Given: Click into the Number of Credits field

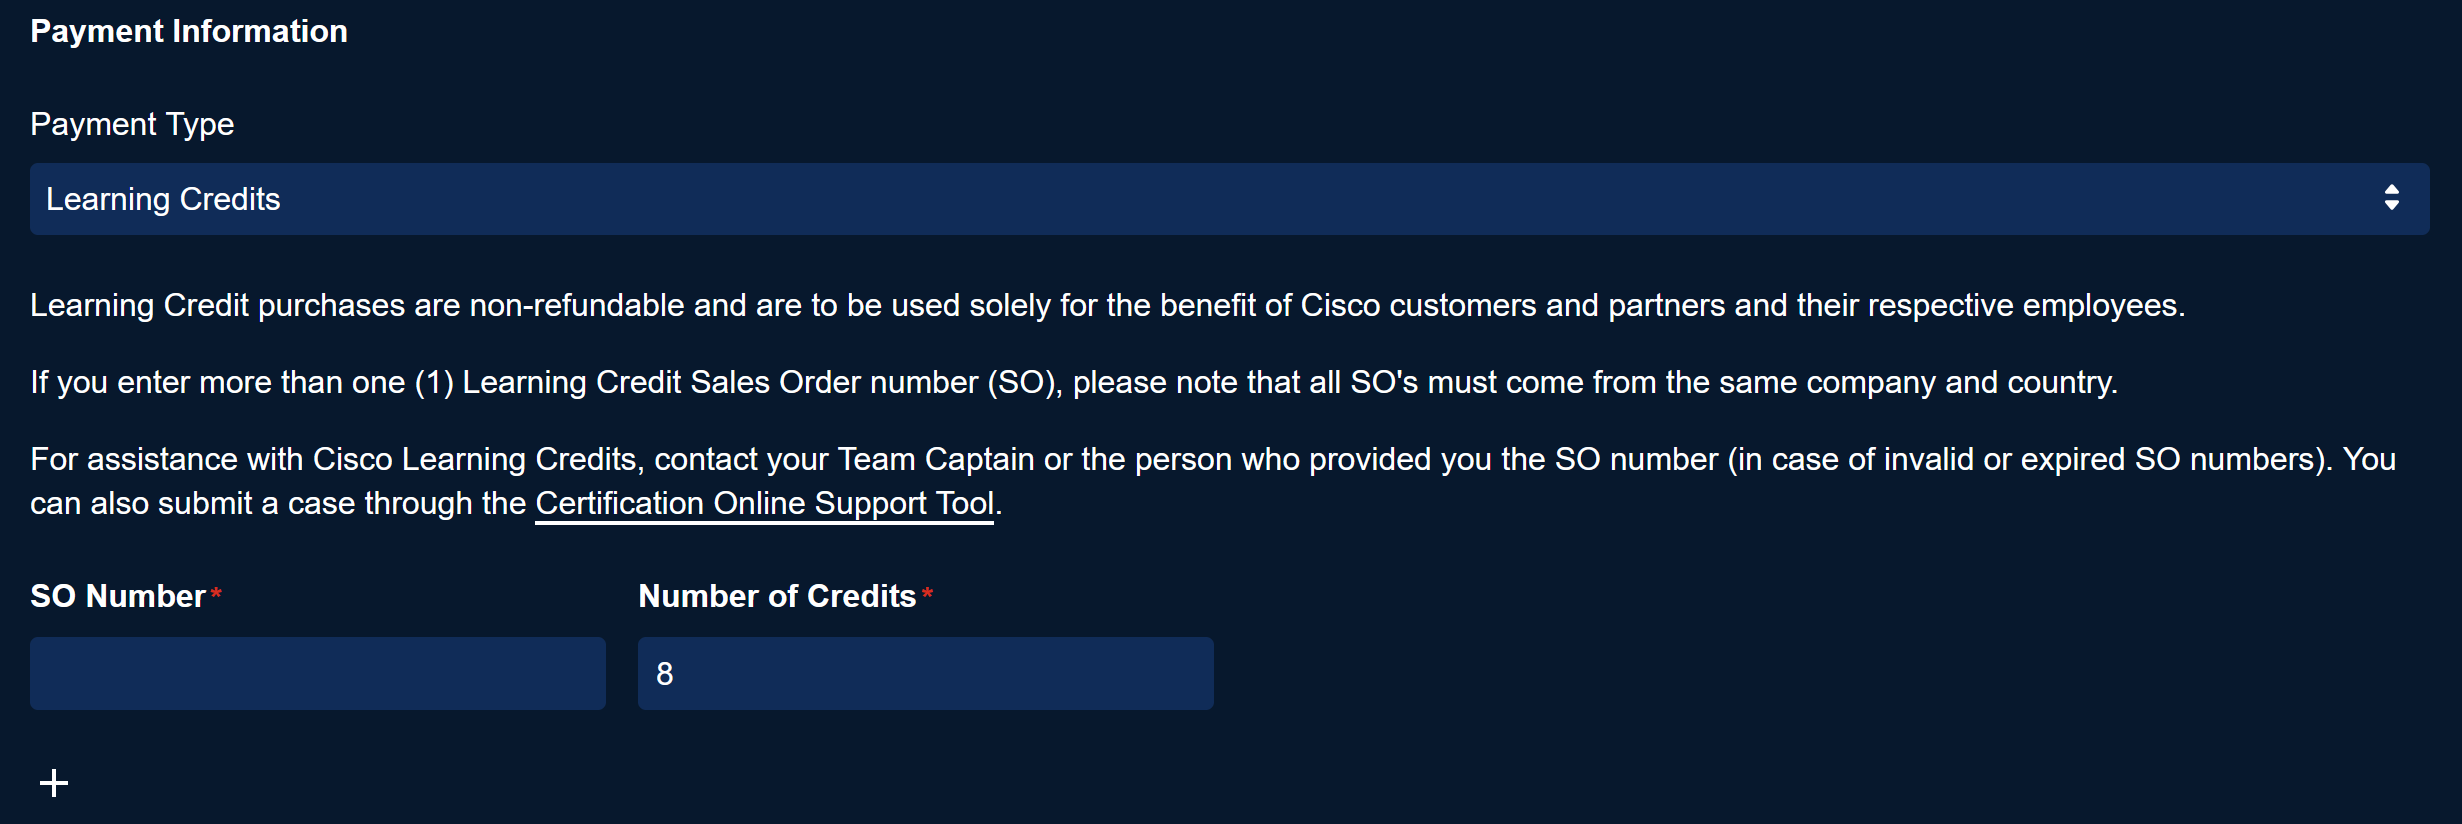Looking at the screenshot, I should tap(925, 673).
